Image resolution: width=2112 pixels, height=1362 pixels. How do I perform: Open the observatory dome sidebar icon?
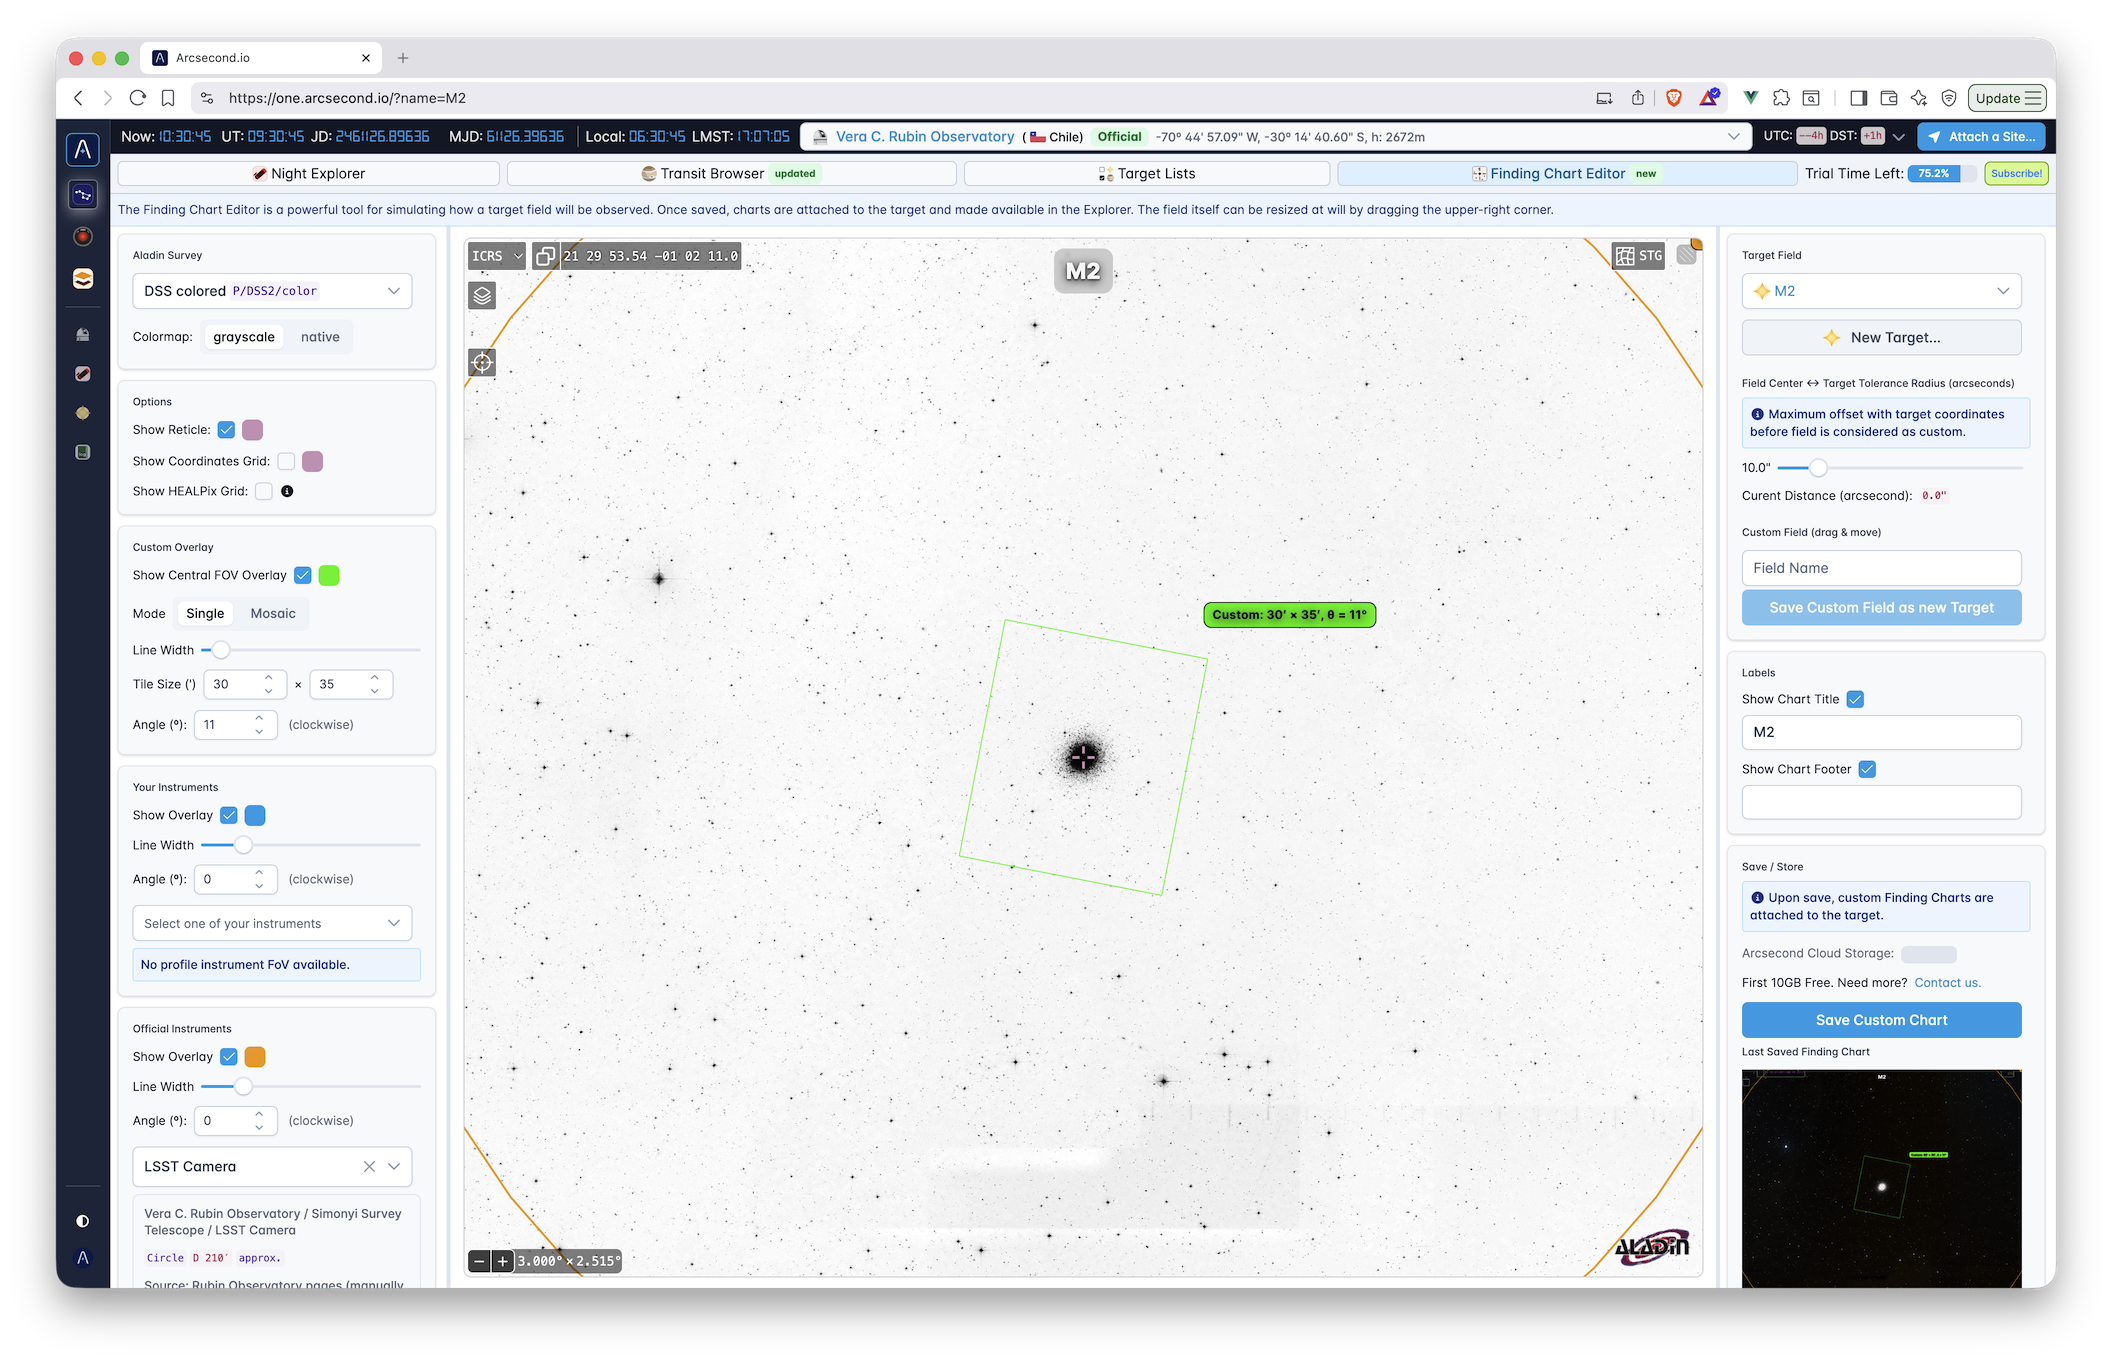pos(83,335)
